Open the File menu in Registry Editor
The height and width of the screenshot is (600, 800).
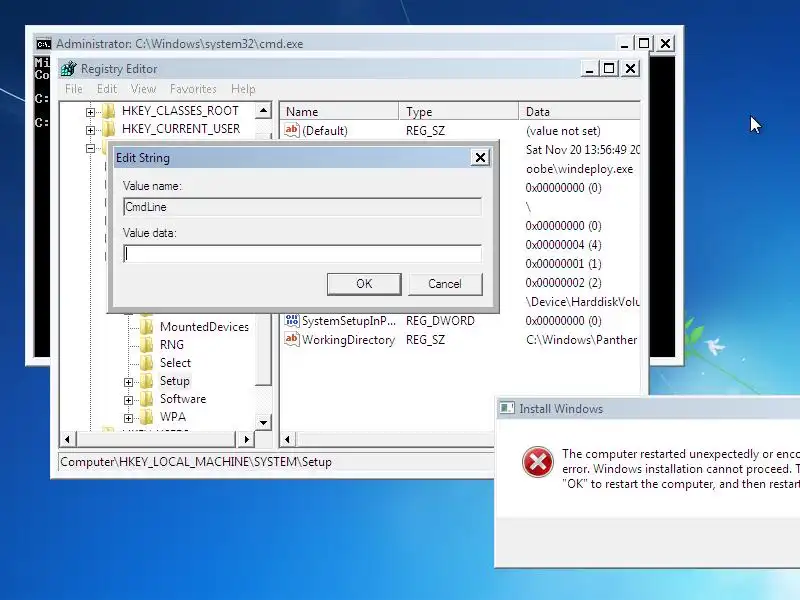[73, 89]
